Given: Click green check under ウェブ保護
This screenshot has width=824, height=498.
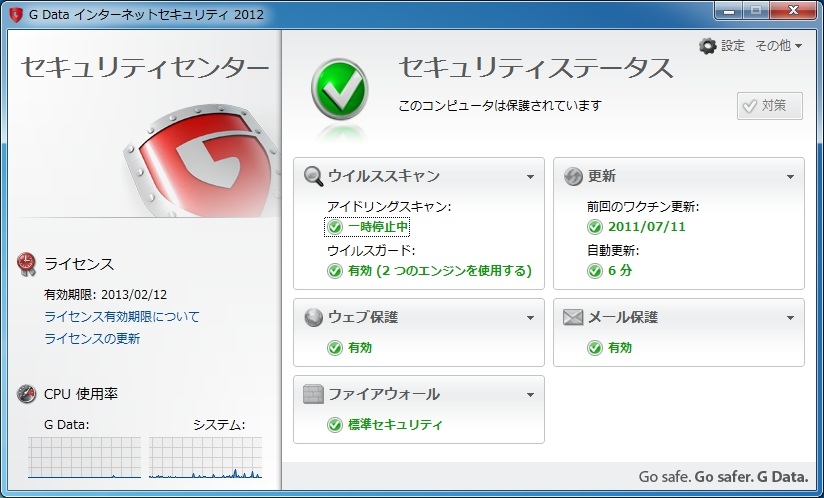Looking at the screenshot, I should pyautogui.click(x=335, y=348).
